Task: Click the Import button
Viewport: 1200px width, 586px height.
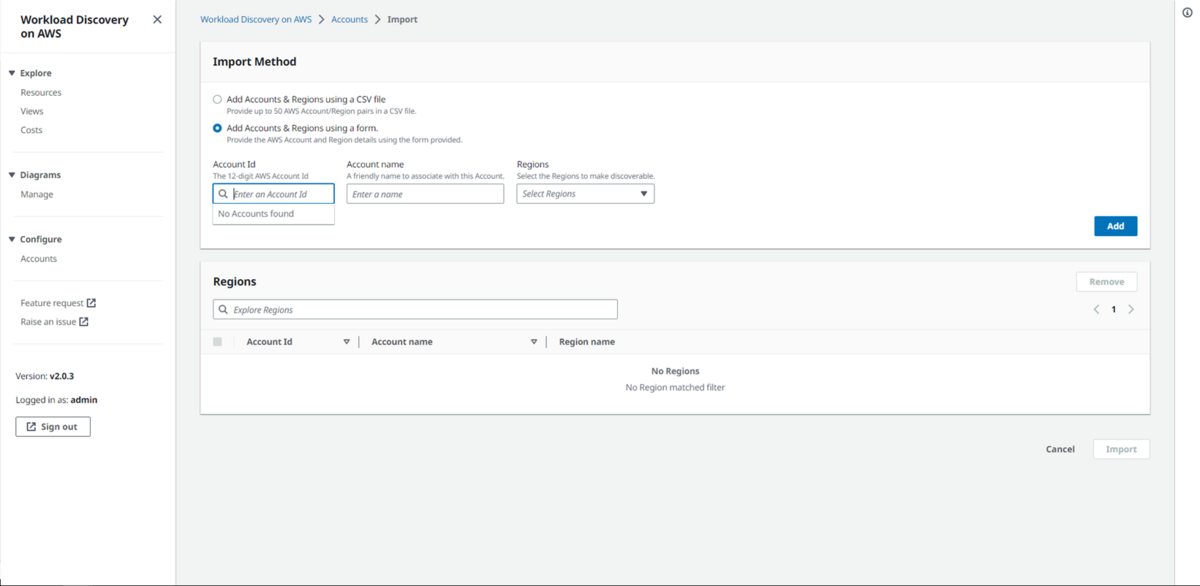Action: 1121,449
